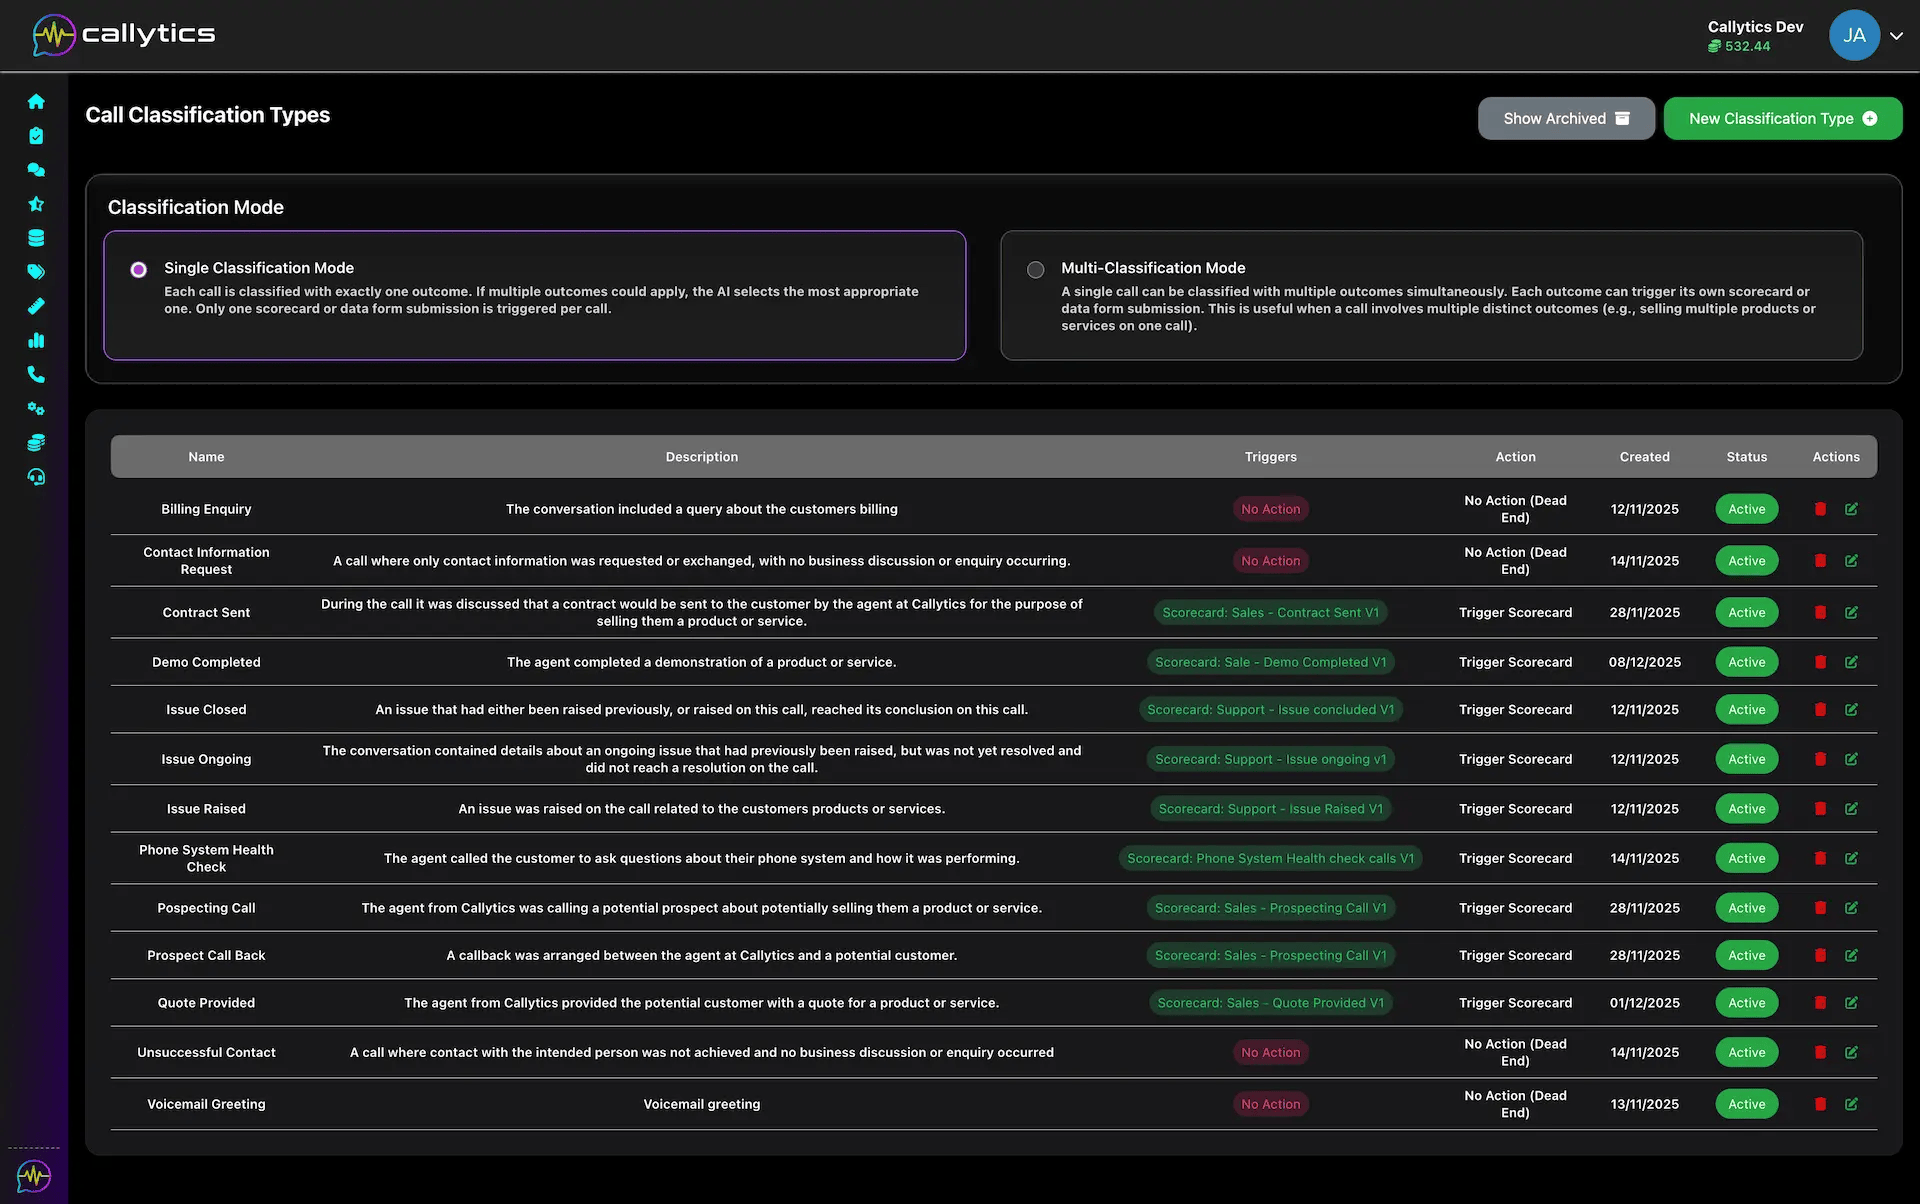This screenshot has height=1204, width=1920.
Task: Click the Name column header
Action: click(x=206, y=457)
